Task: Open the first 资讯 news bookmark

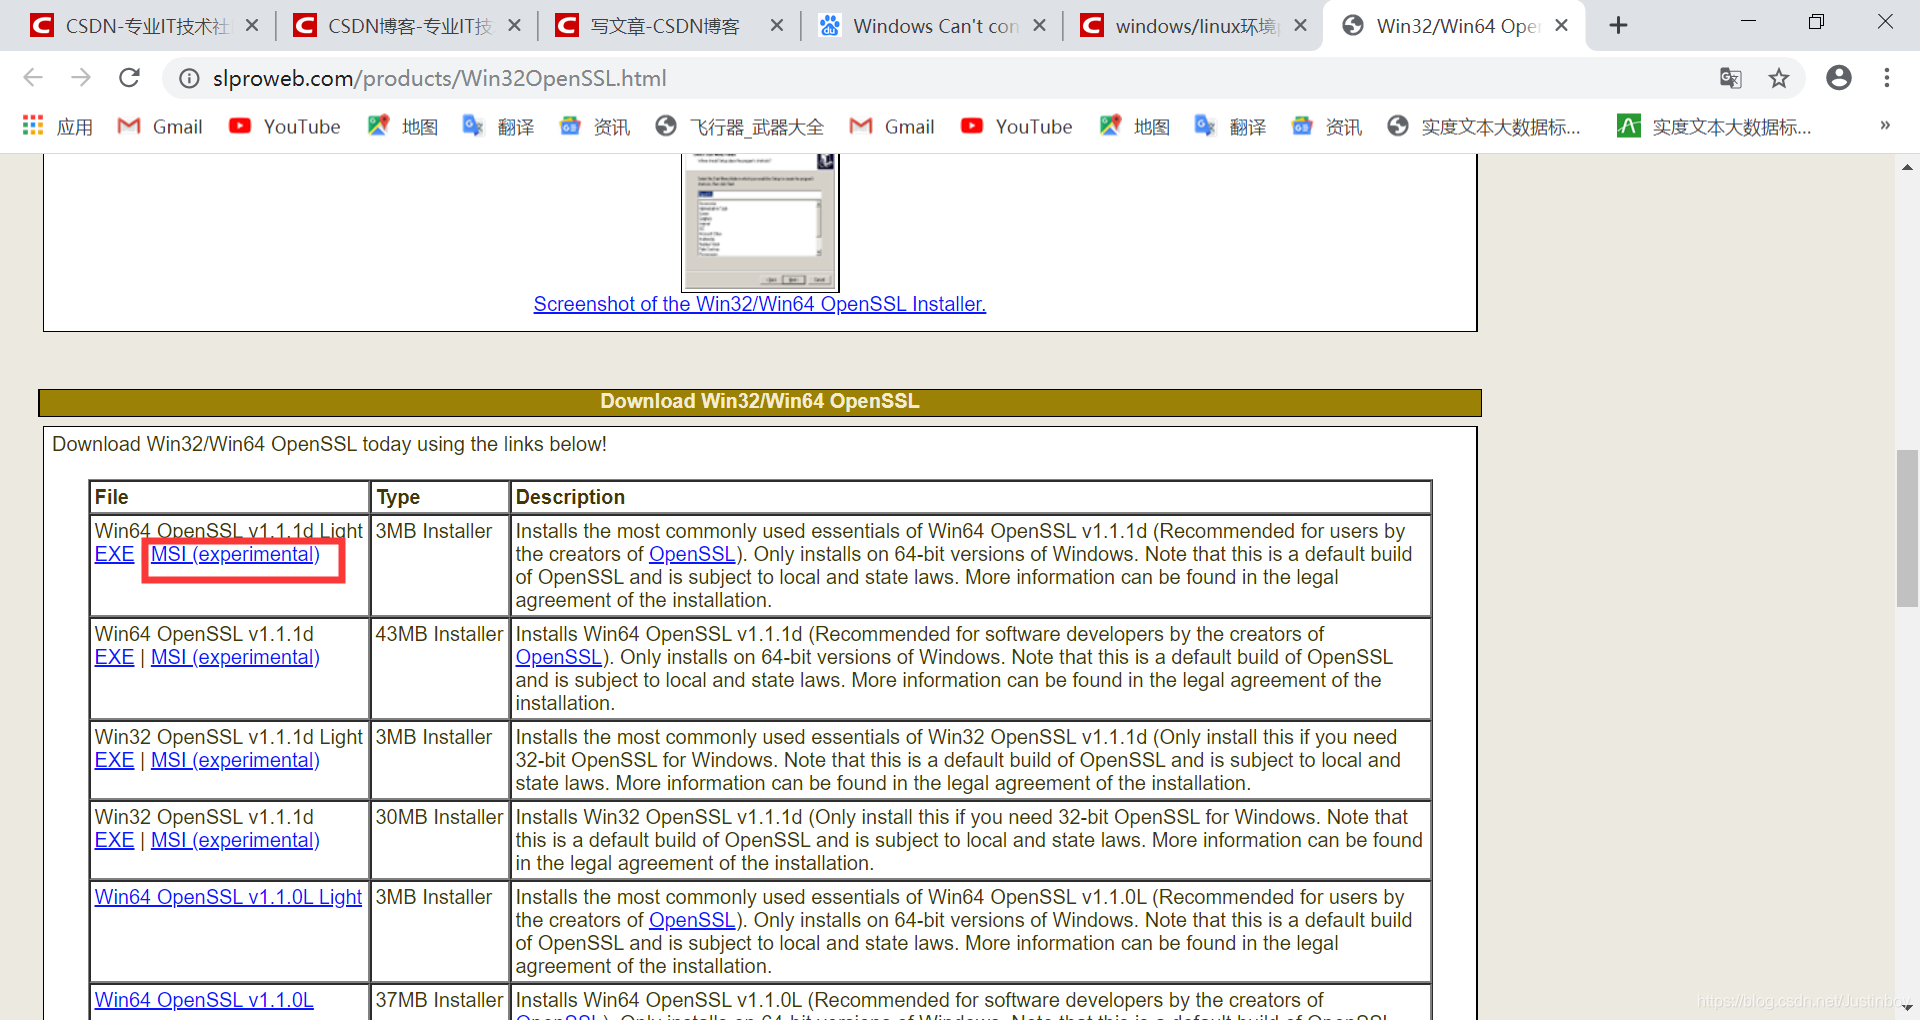Action: click(x=594, y=126)
